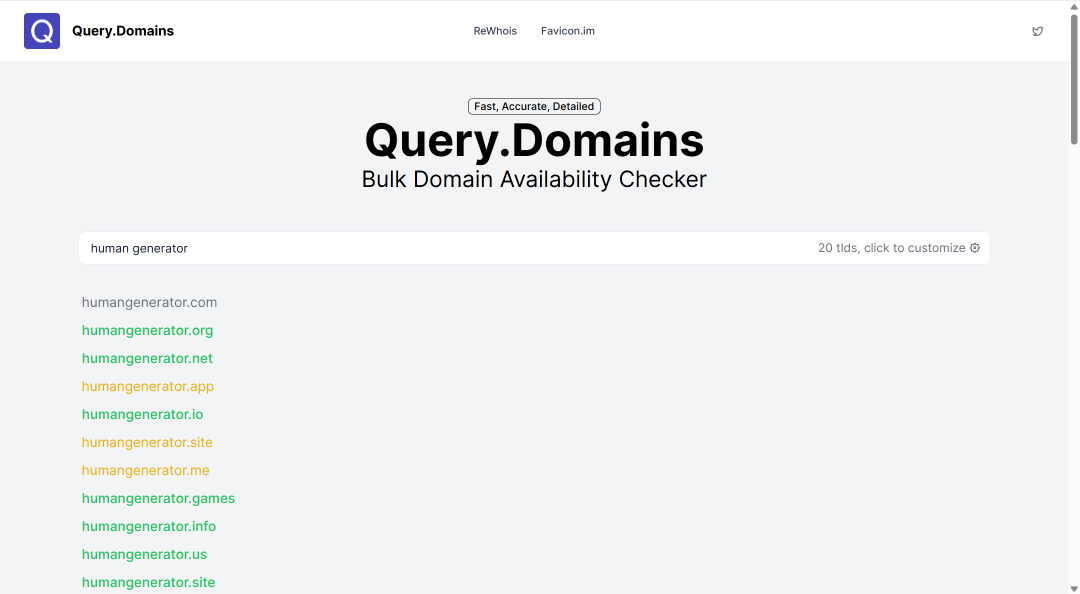
Task: Click the "20 tlds, click to customize" text
Action: click(x=891, y=248)
